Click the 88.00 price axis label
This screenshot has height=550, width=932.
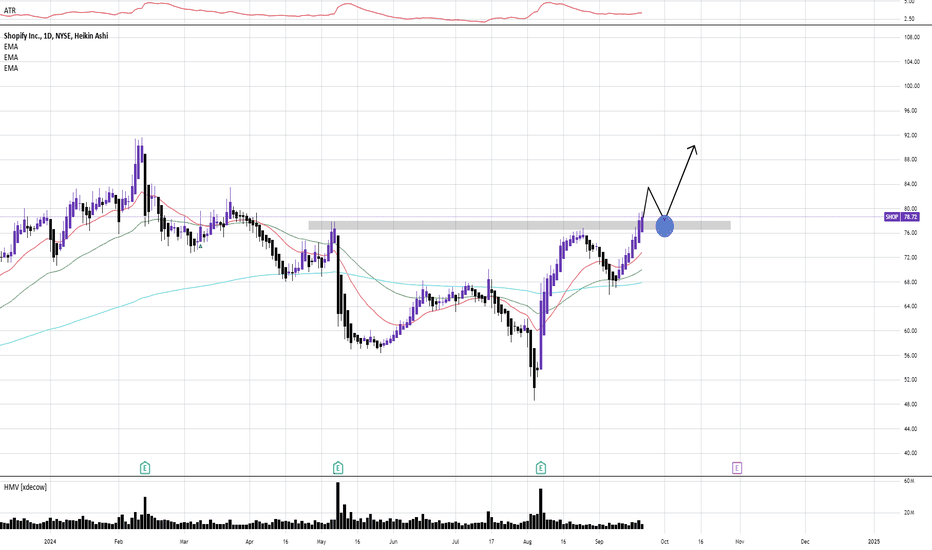(911, 159)
